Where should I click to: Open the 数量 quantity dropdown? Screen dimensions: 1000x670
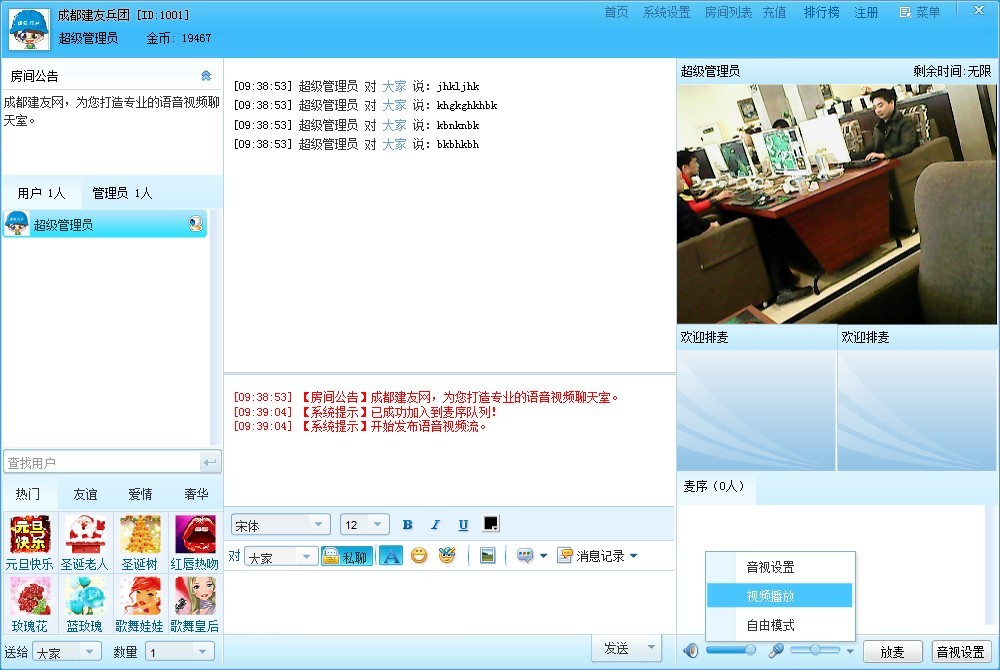[x=179, y=652]
